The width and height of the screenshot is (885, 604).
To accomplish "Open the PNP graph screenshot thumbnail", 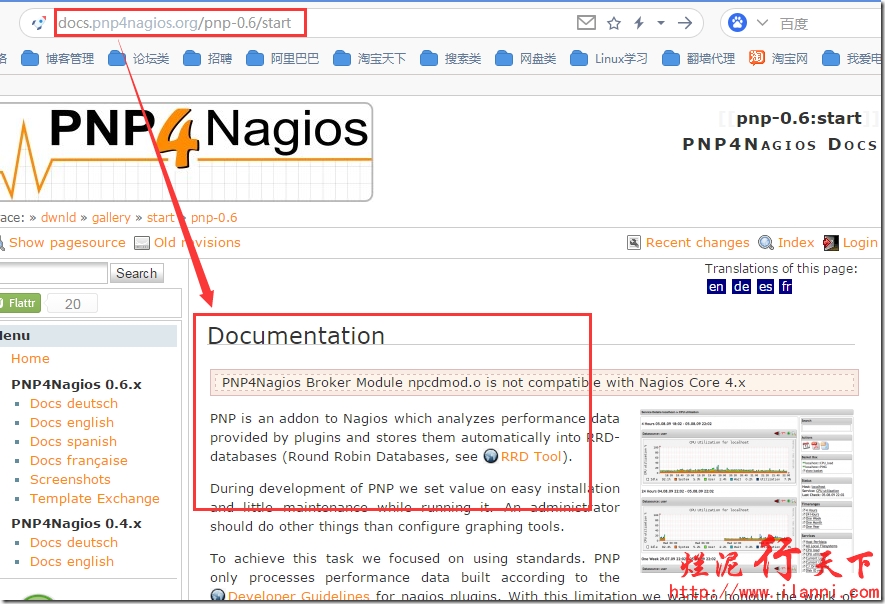I will (x=747, y=491).
